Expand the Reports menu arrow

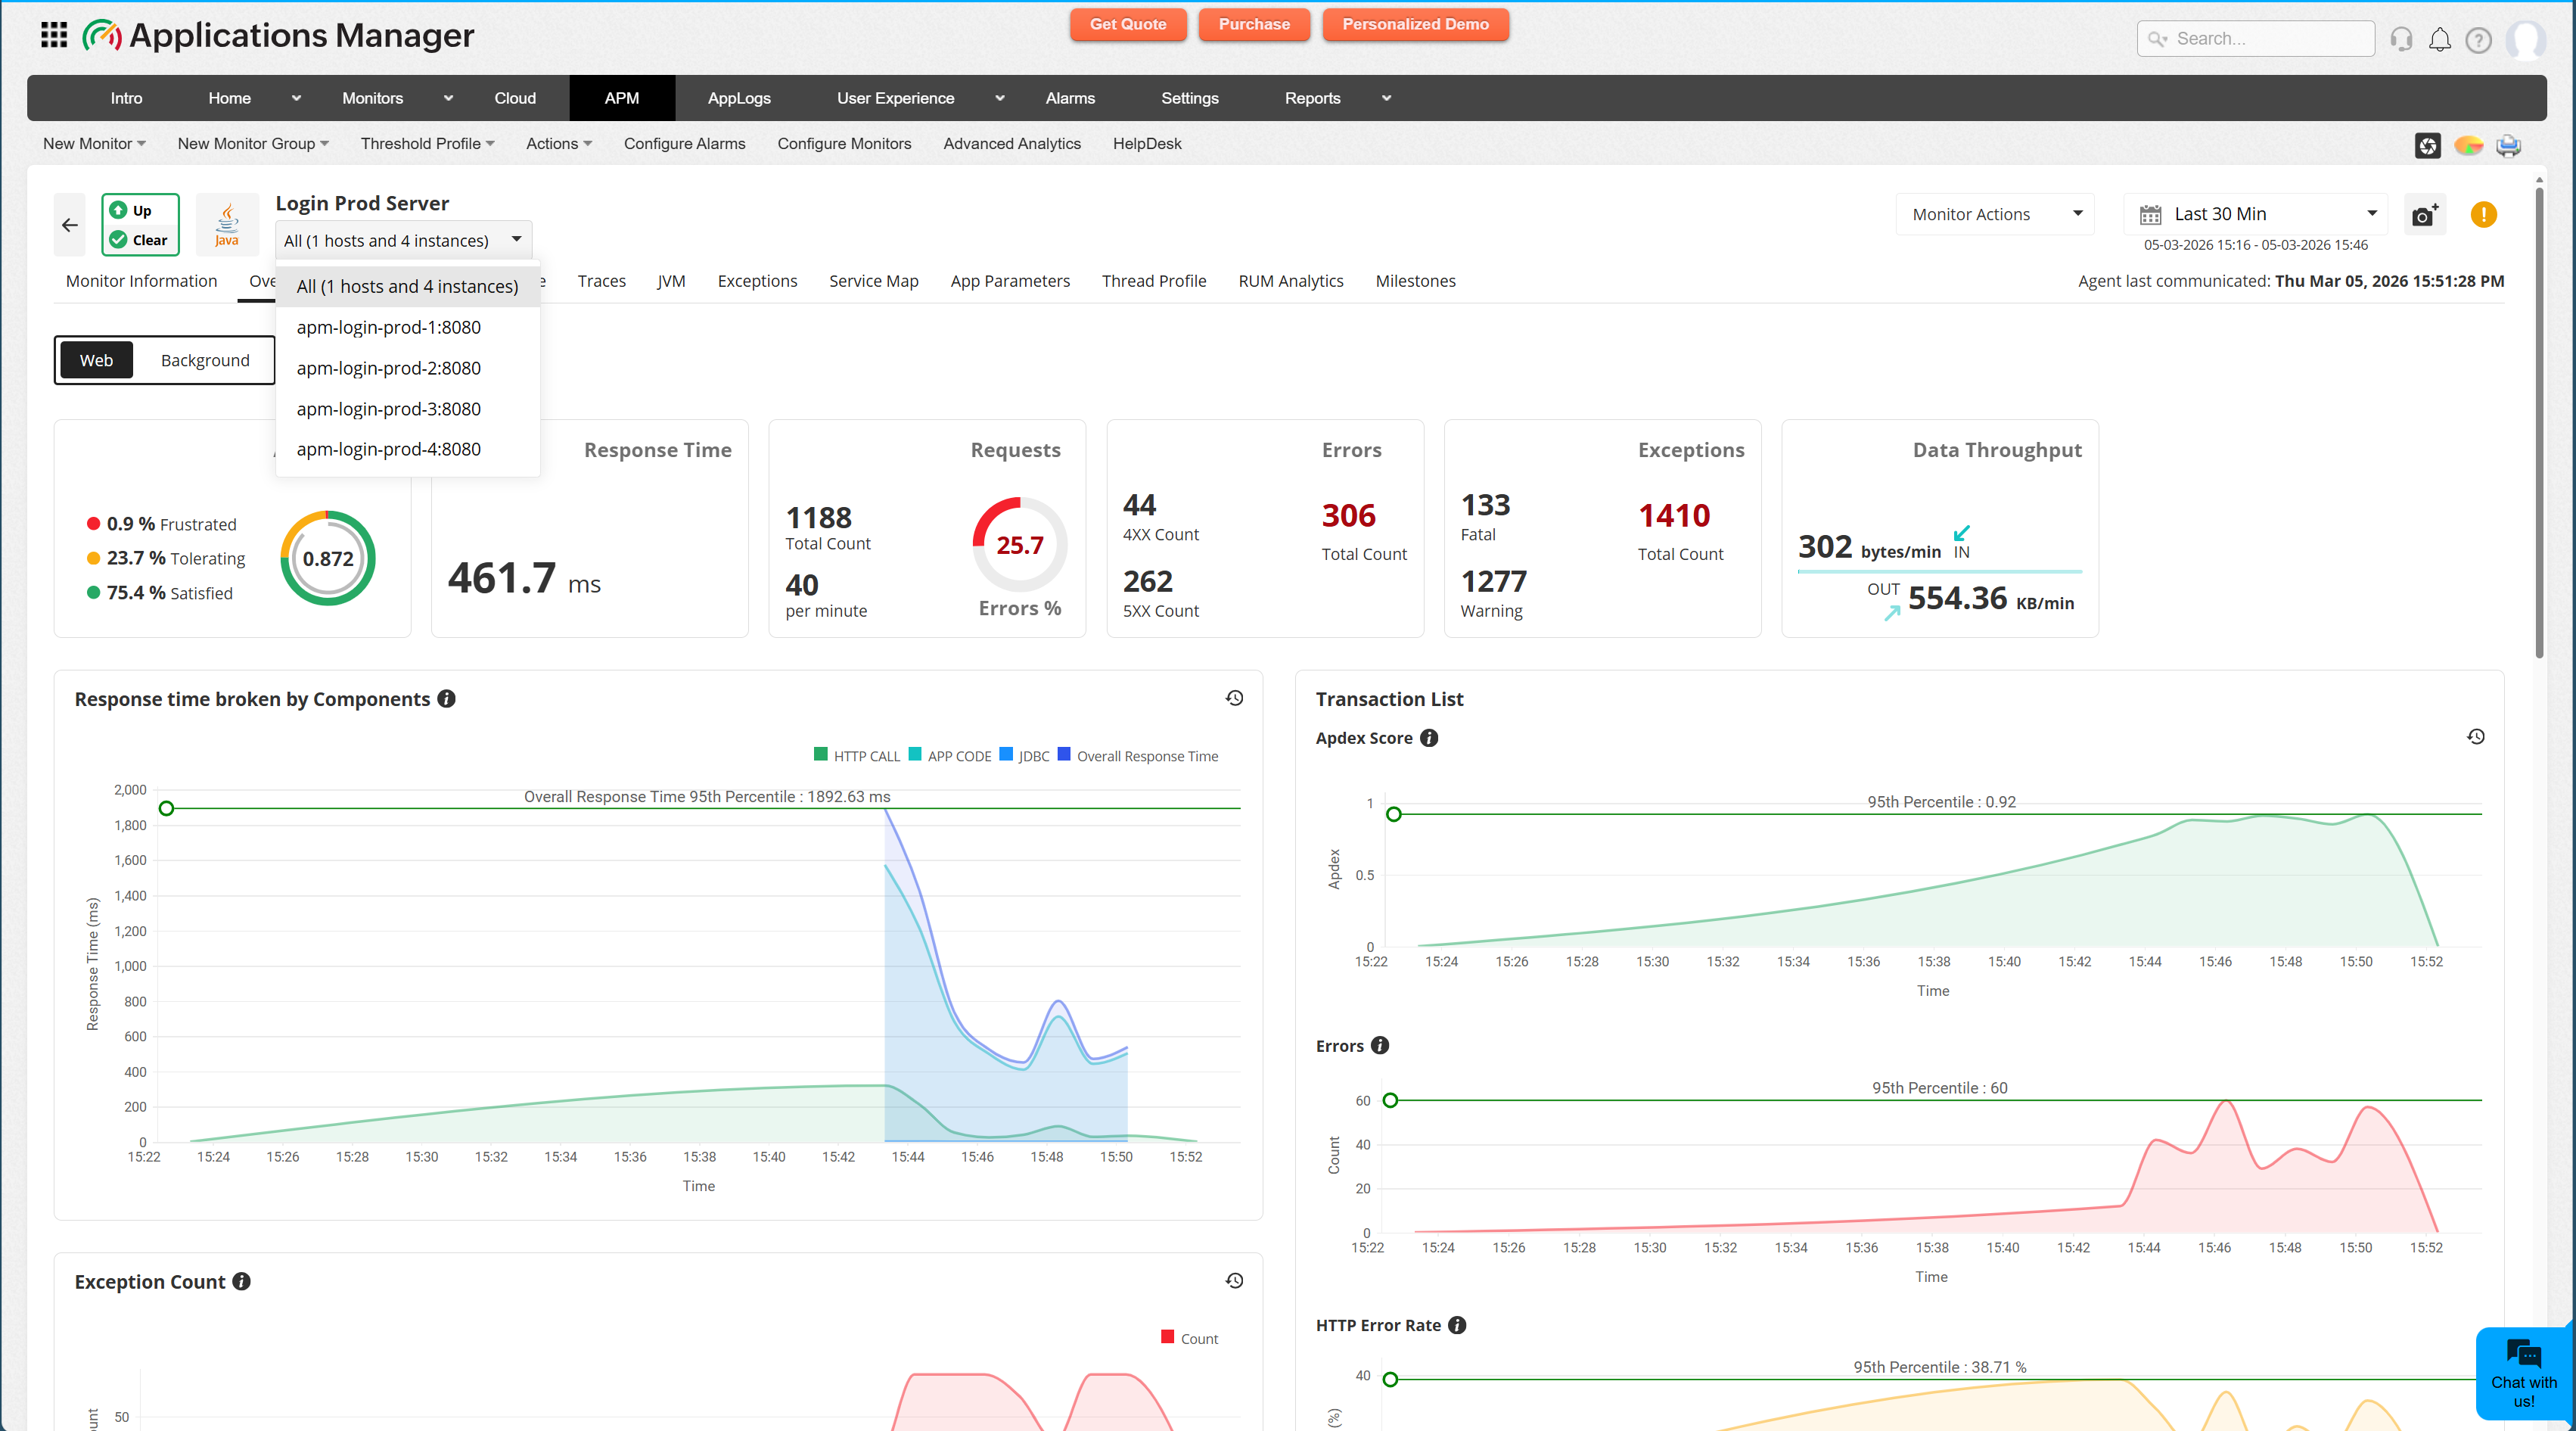click(1386, 98)
